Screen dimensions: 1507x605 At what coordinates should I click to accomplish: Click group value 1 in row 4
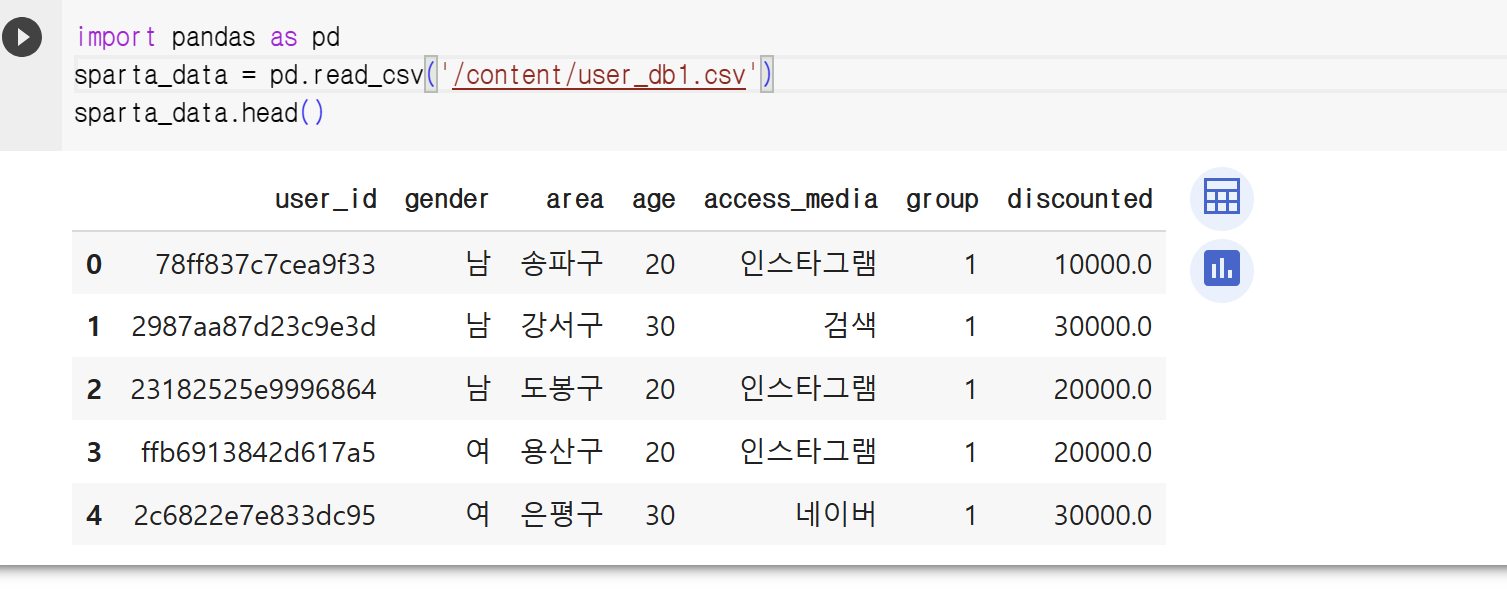pyautogui.click(x=970, y=516)
